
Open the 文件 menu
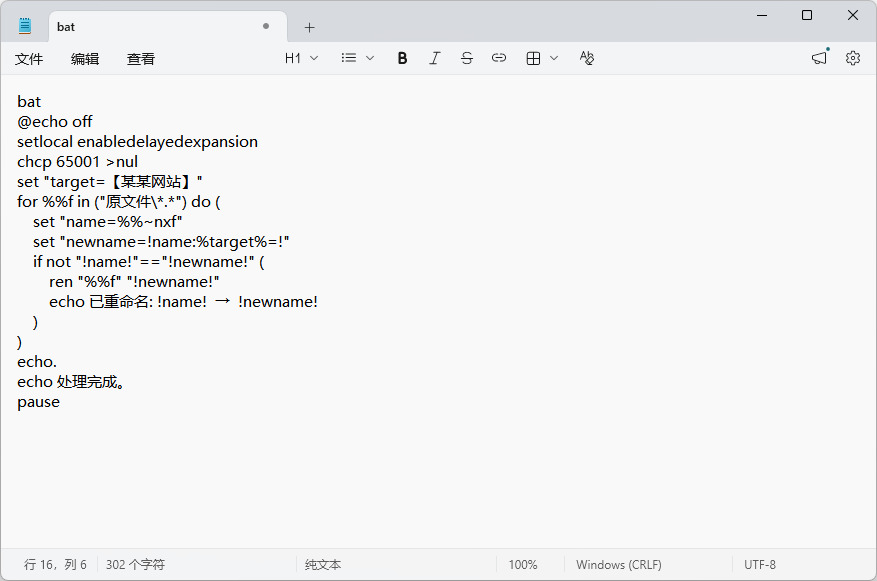click(x=29, y=59)
